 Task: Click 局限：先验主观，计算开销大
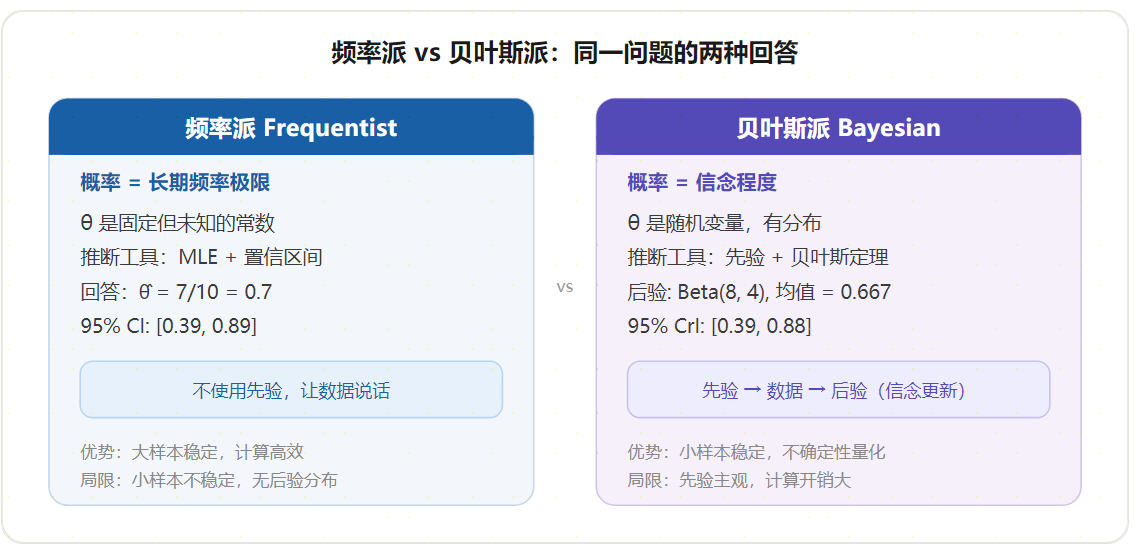pyautogui.click(x=739, y=480)
